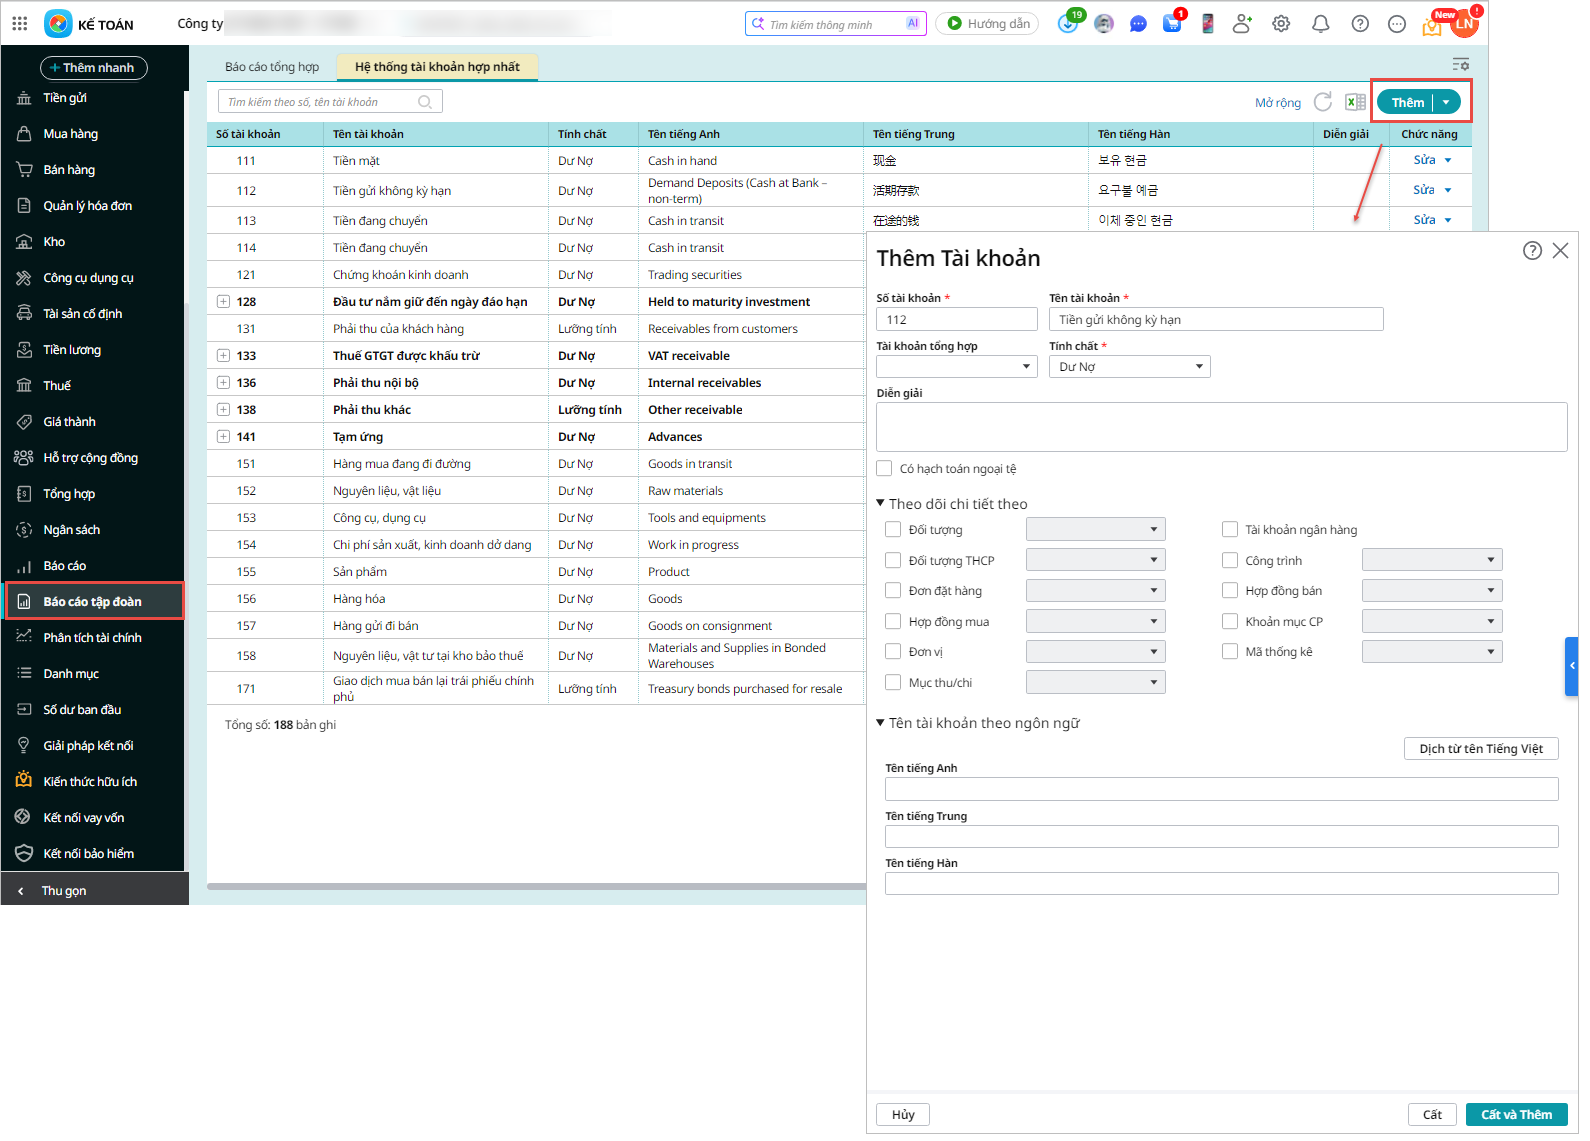Click the refresh icon beside Mở rộng
Image resolution: width=1590 pixels, height=1141 pixels.
(x=1323, y=102)
